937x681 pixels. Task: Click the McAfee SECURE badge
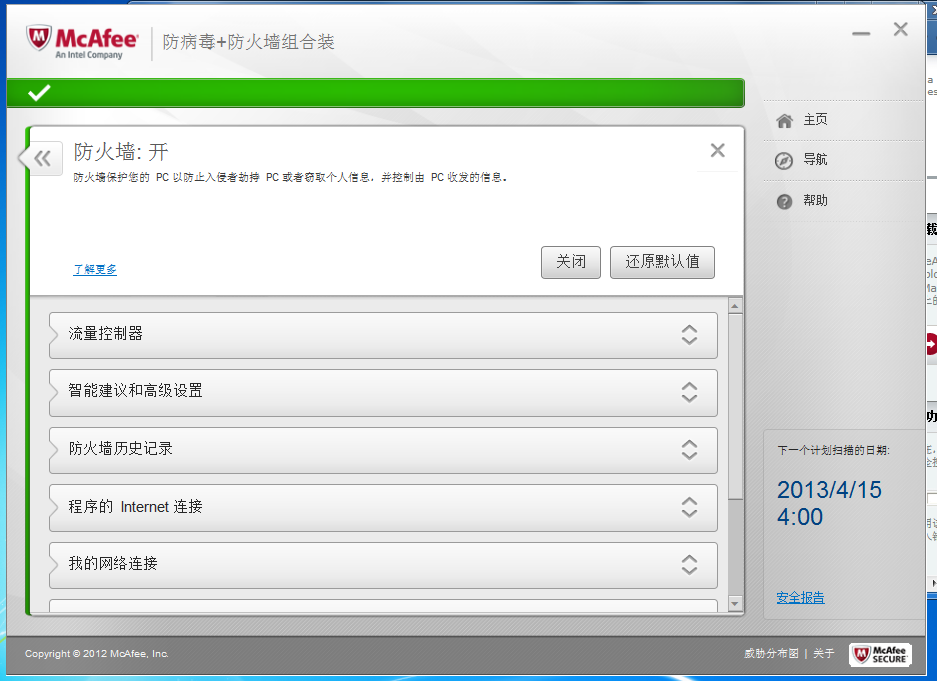point(880,654)
